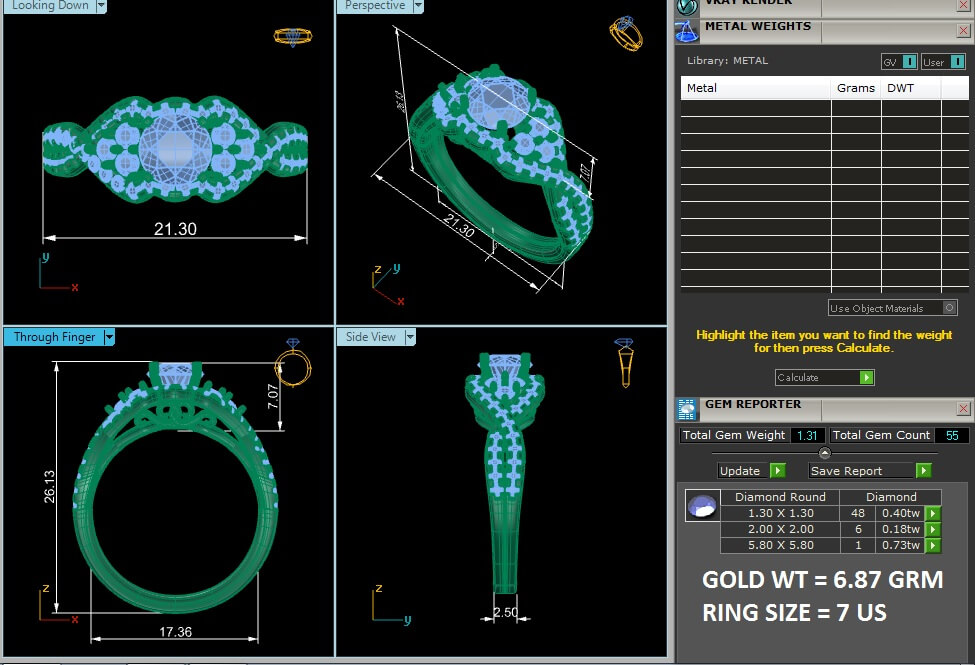
Task: Click the 7.07 dimension in Through Finger viewport
Action: click(273, 396)
